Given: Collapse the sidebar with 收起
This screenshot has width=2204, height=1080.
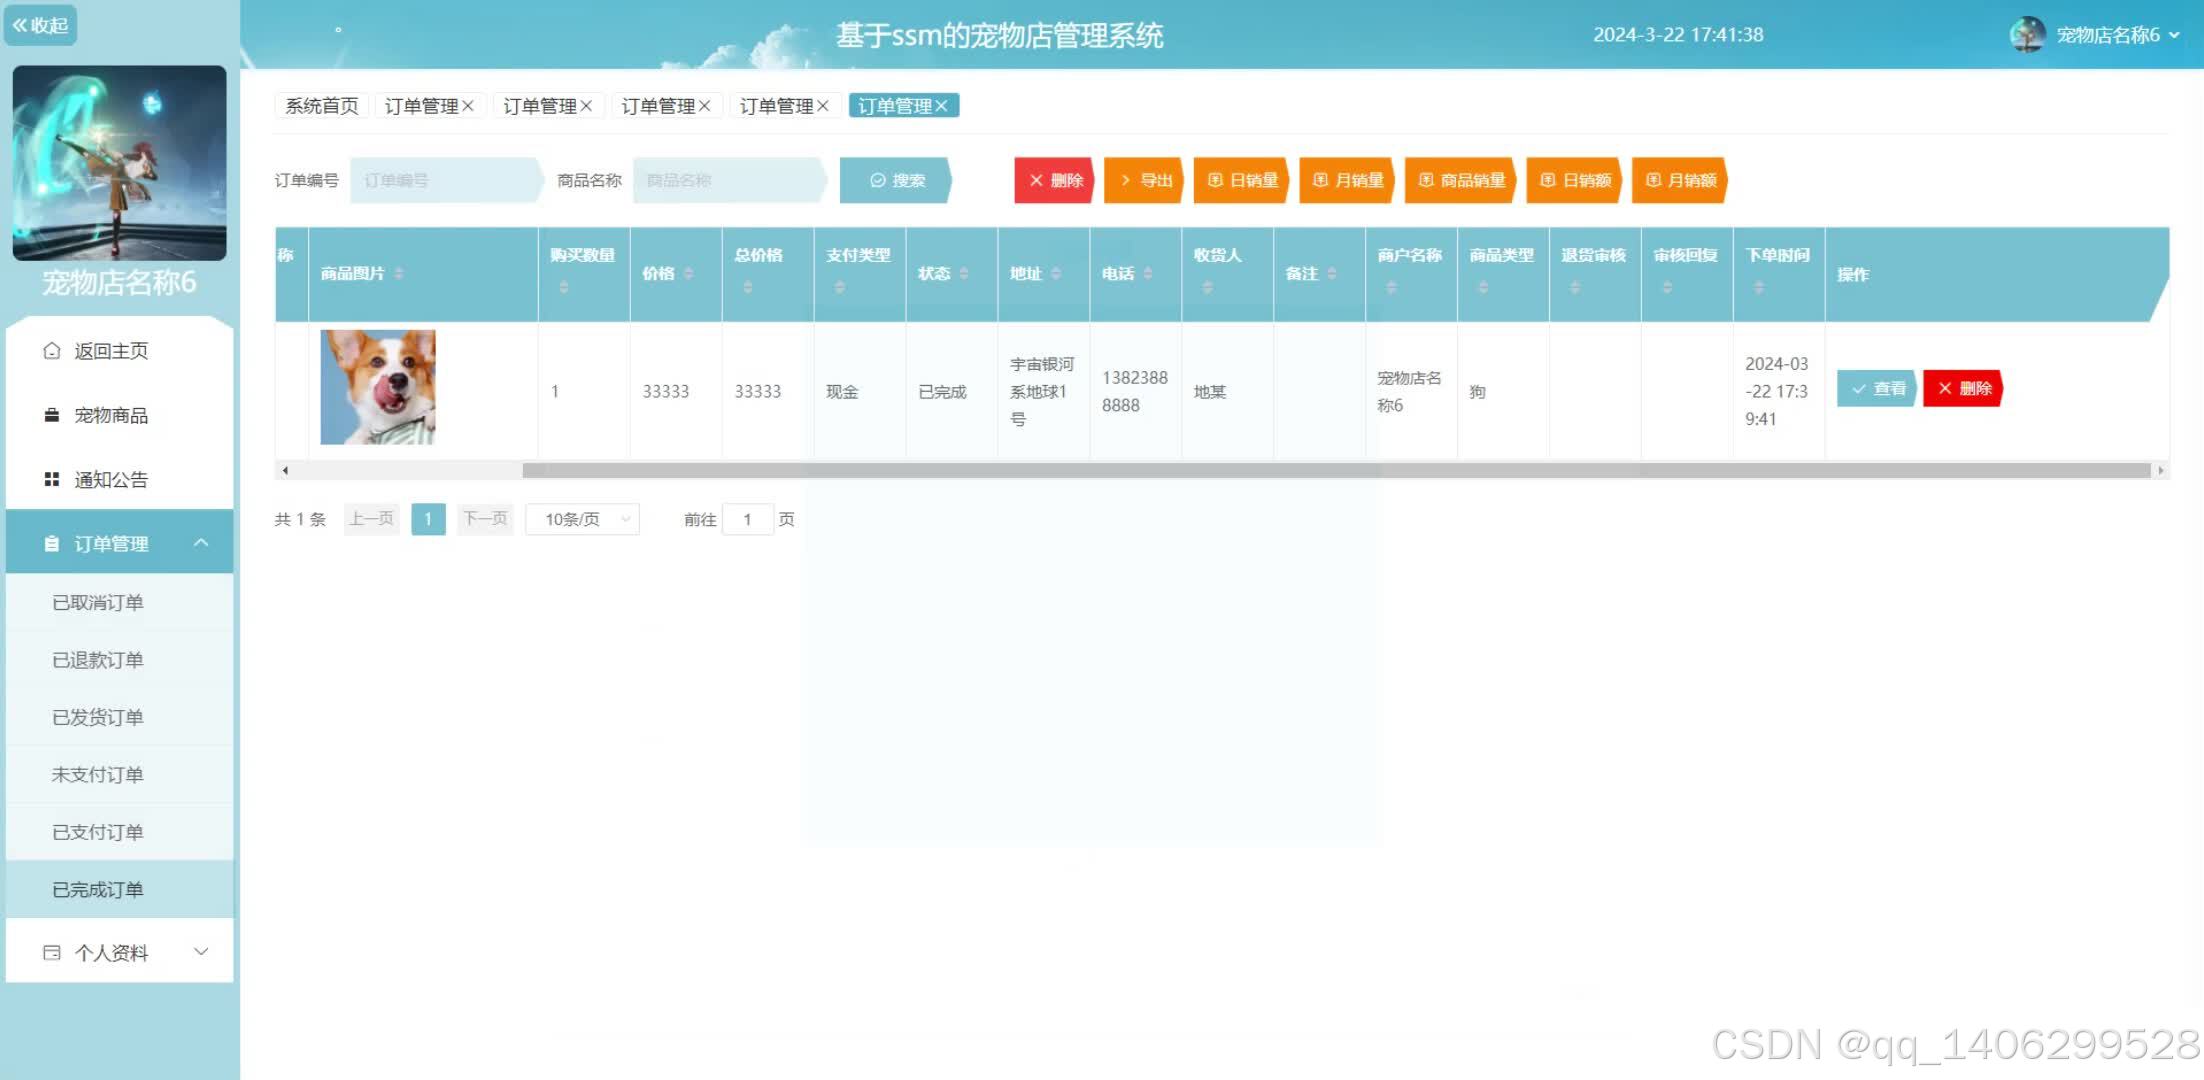Looking at the screenshot, I should pyautogui.click(x=41, y=25).
